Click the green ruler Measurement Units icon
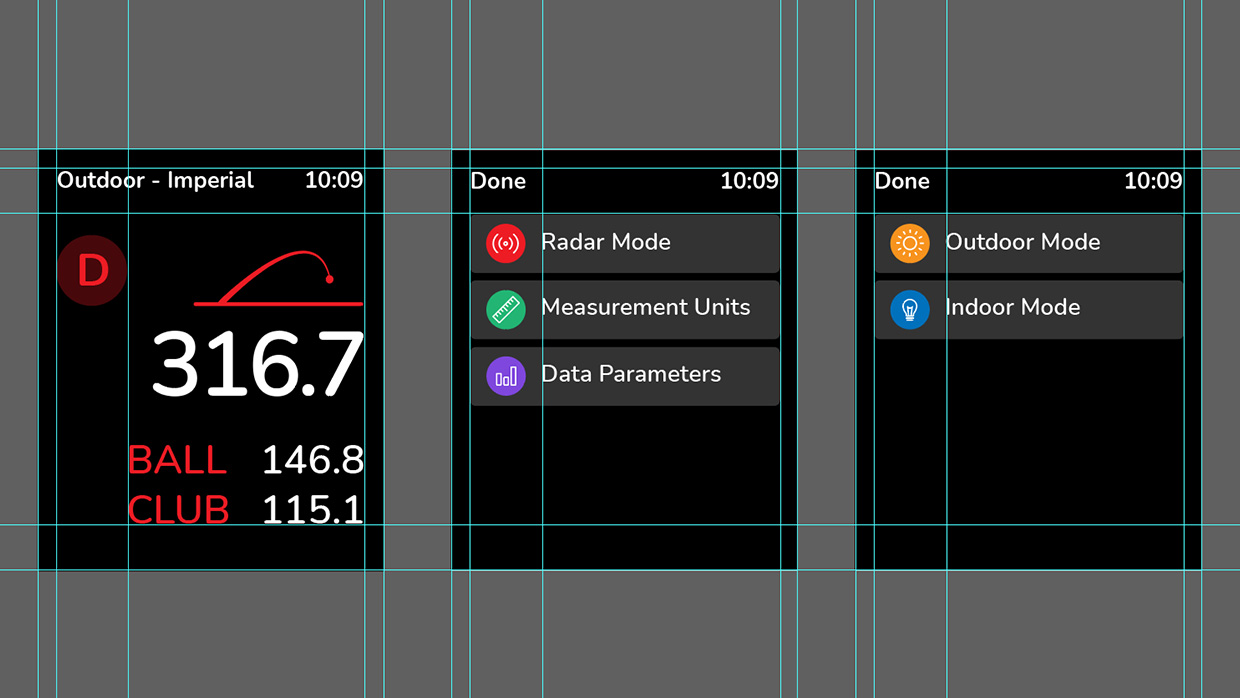 pyautogui.click(x=506, y=309)
